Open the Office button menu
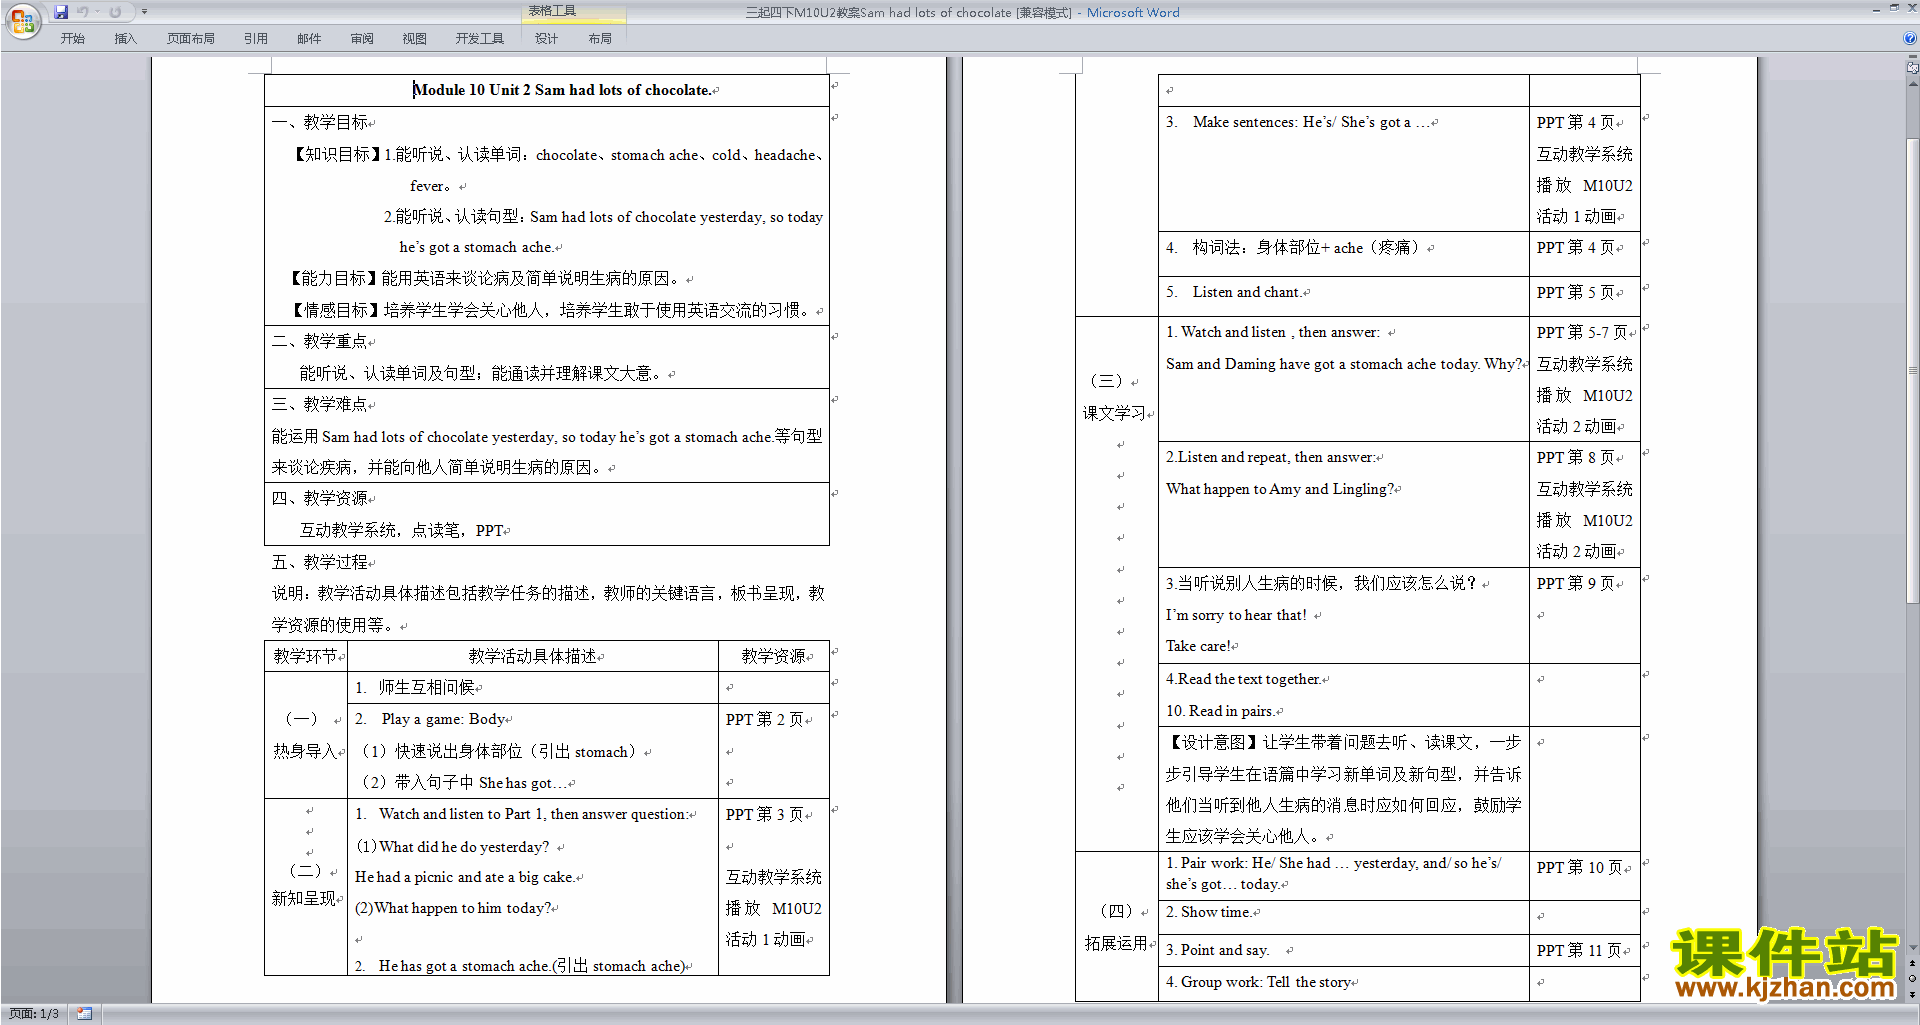 point(22,20)
